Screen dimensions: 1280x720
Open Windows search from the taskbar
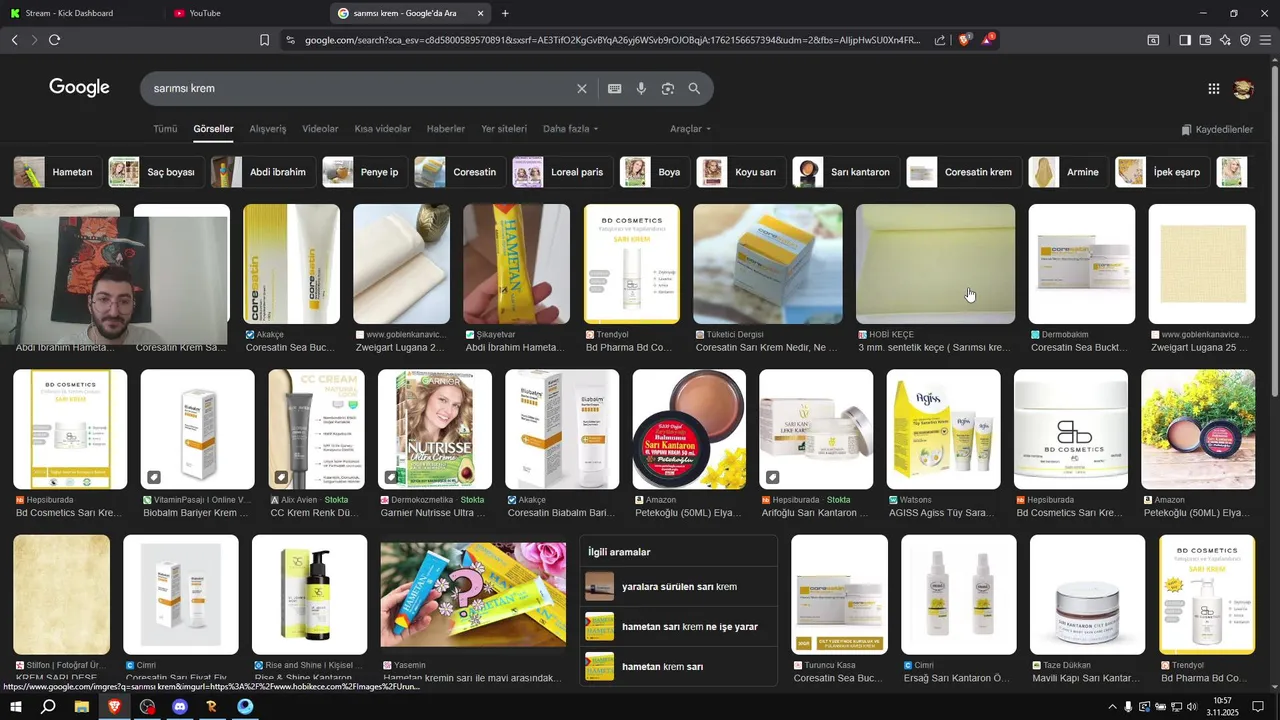(48, 707)
